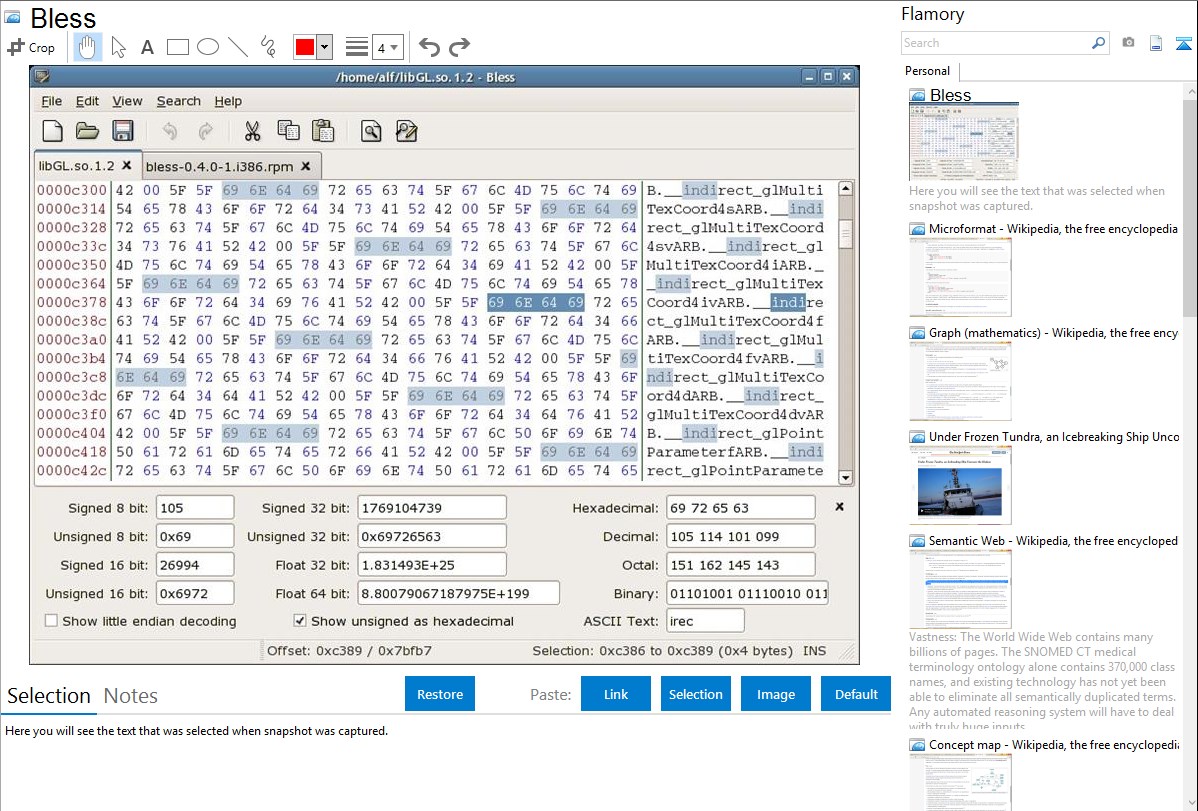Click the undo arrow

click(x=429, y=47)
